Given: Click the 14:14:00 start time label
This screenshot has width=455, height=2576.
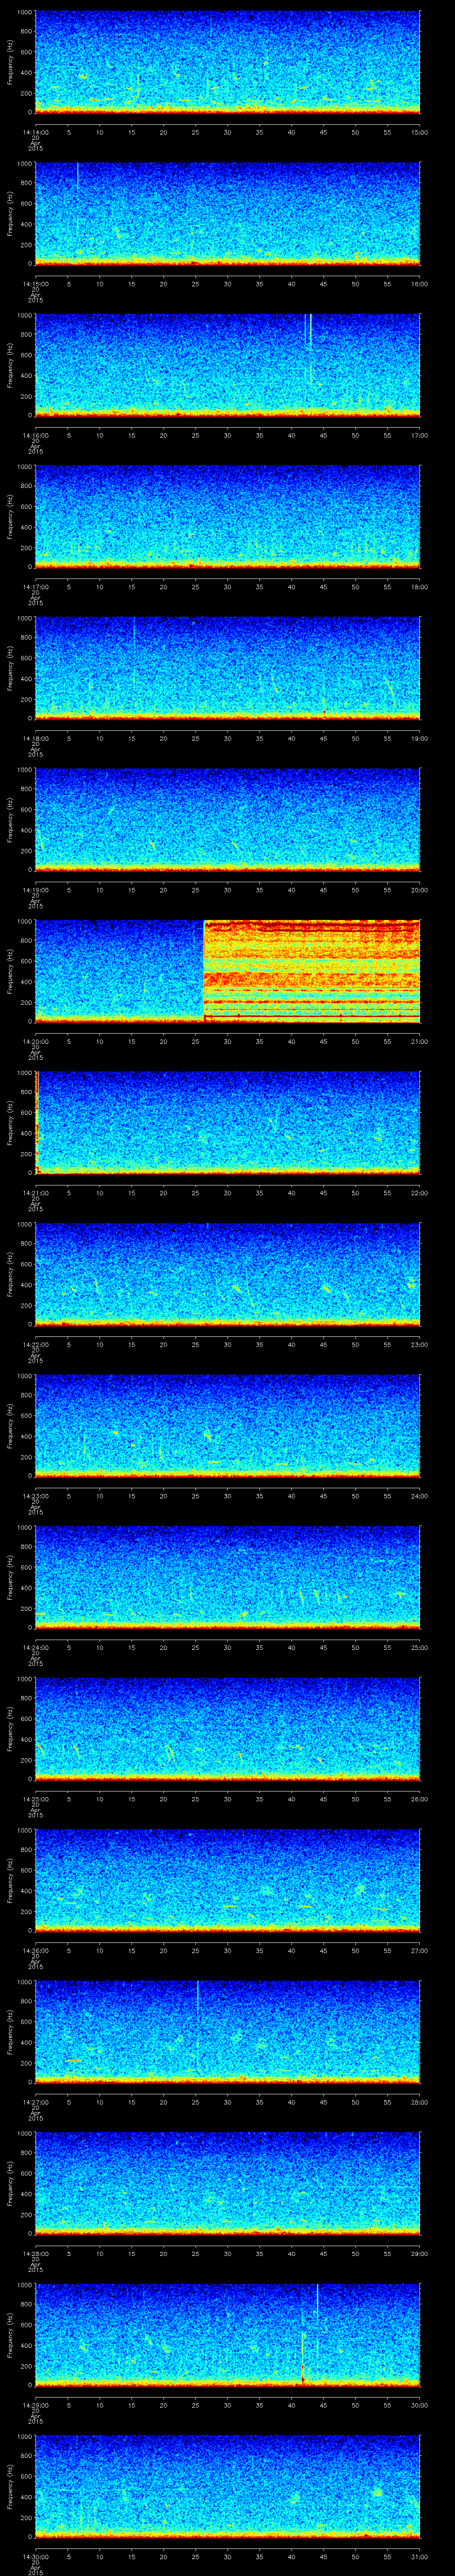Looking at the screenshot, I should coord(36,132).
